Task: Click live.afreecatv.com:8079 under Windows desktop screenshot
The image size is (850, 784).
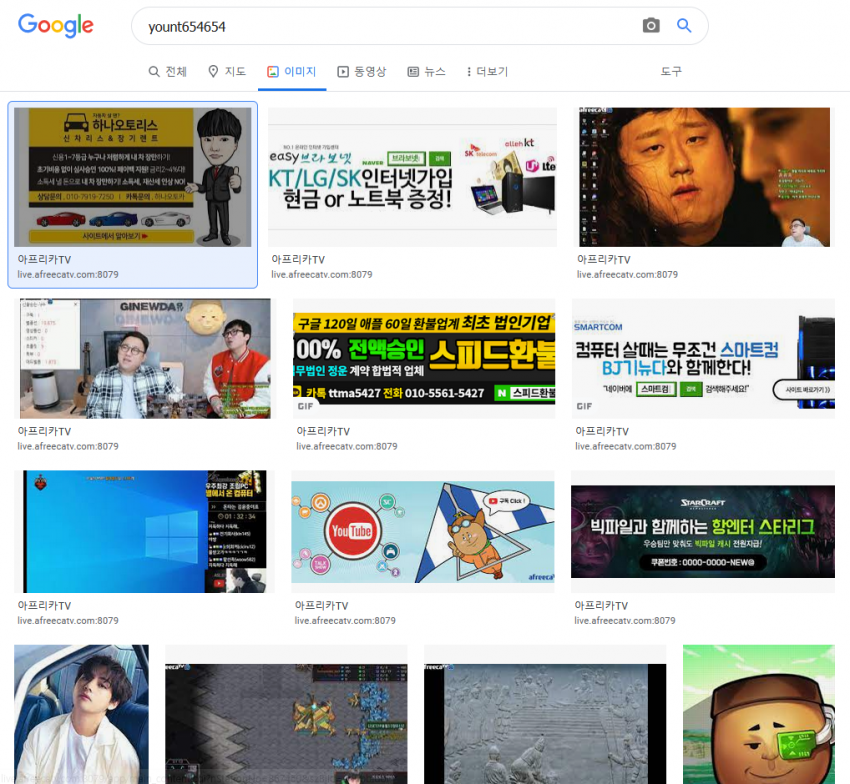Action: click(68, 620)
